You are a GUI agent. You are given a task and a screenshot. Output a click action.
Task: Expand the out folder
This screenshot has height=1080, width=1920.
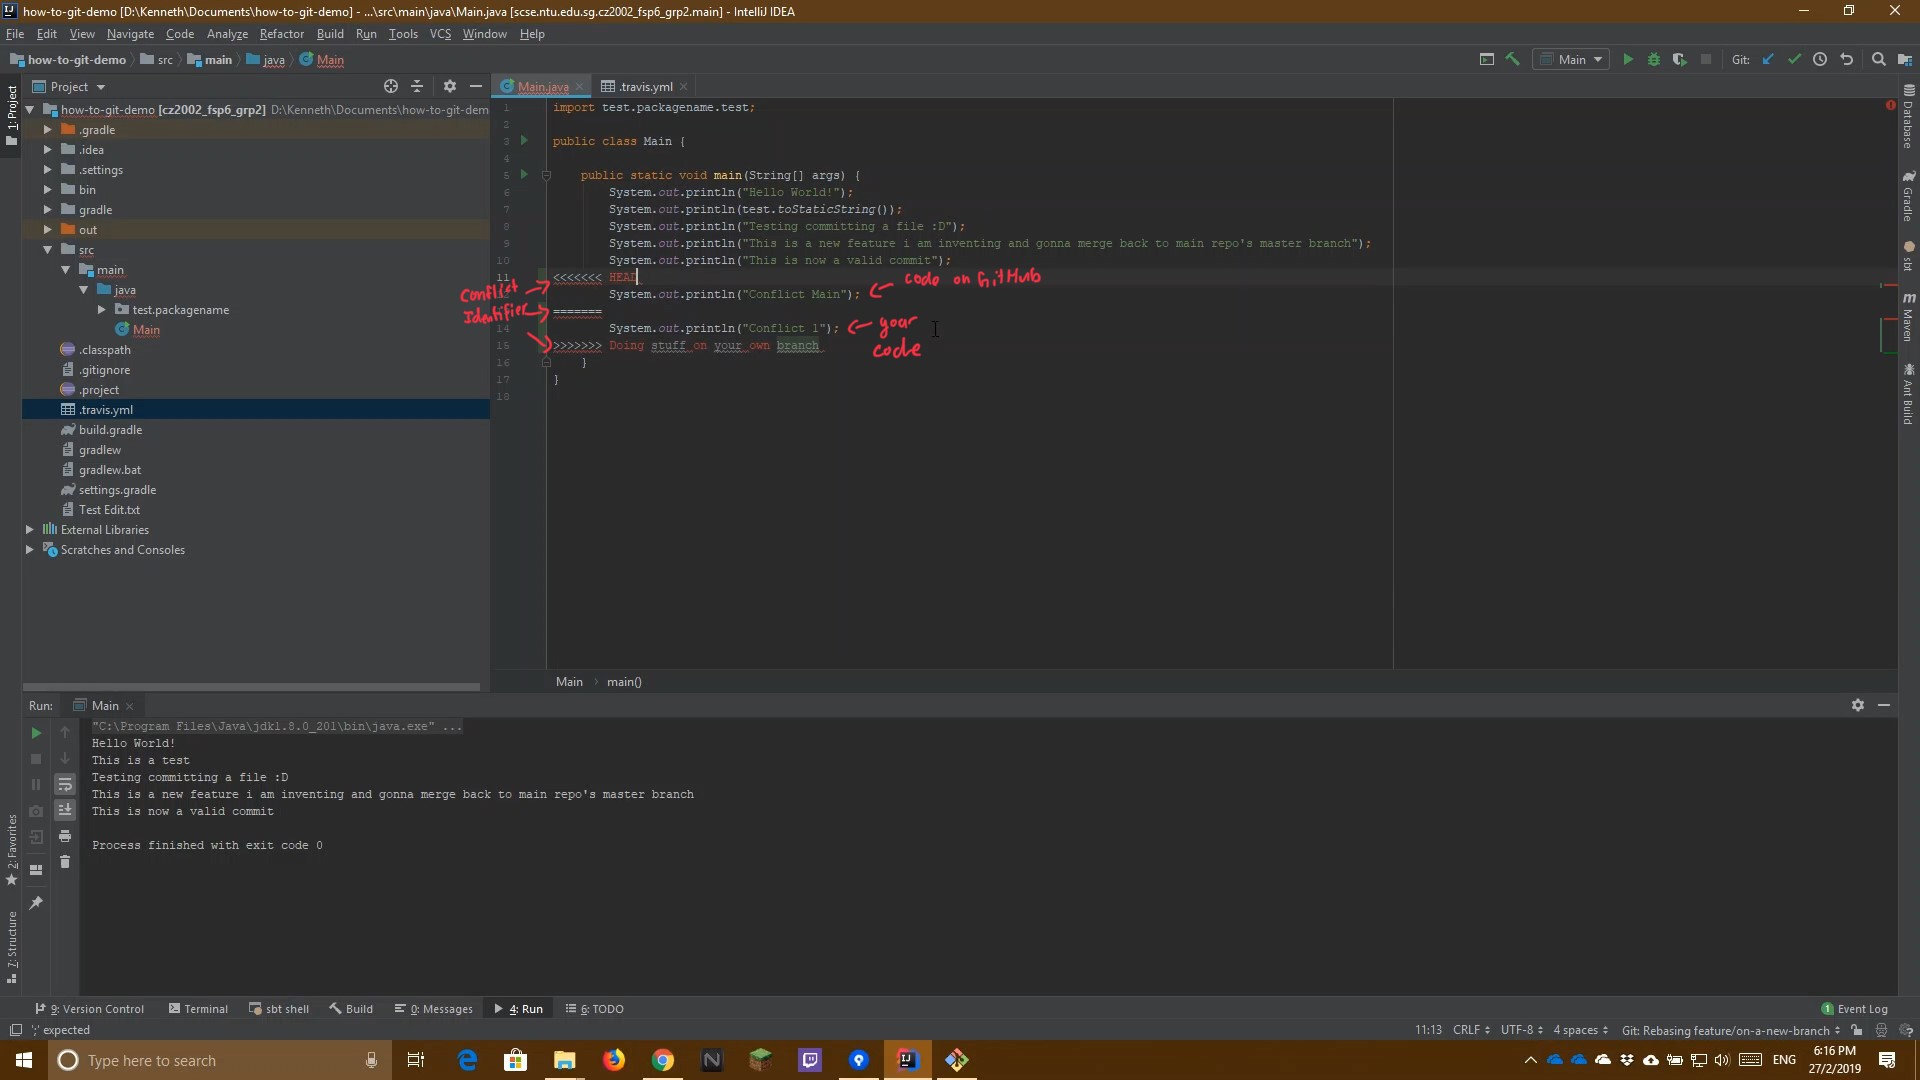point(47,230)
